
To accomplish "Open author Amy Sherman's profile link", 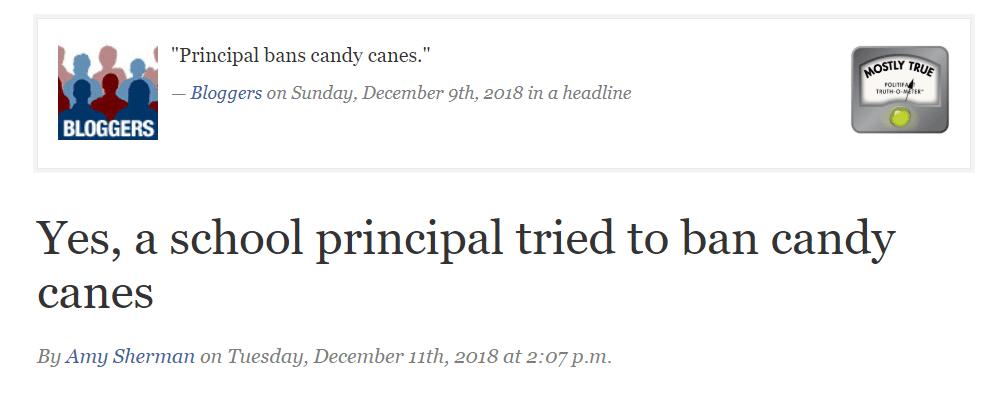I will pyautogui.click(x=130, y=357).
